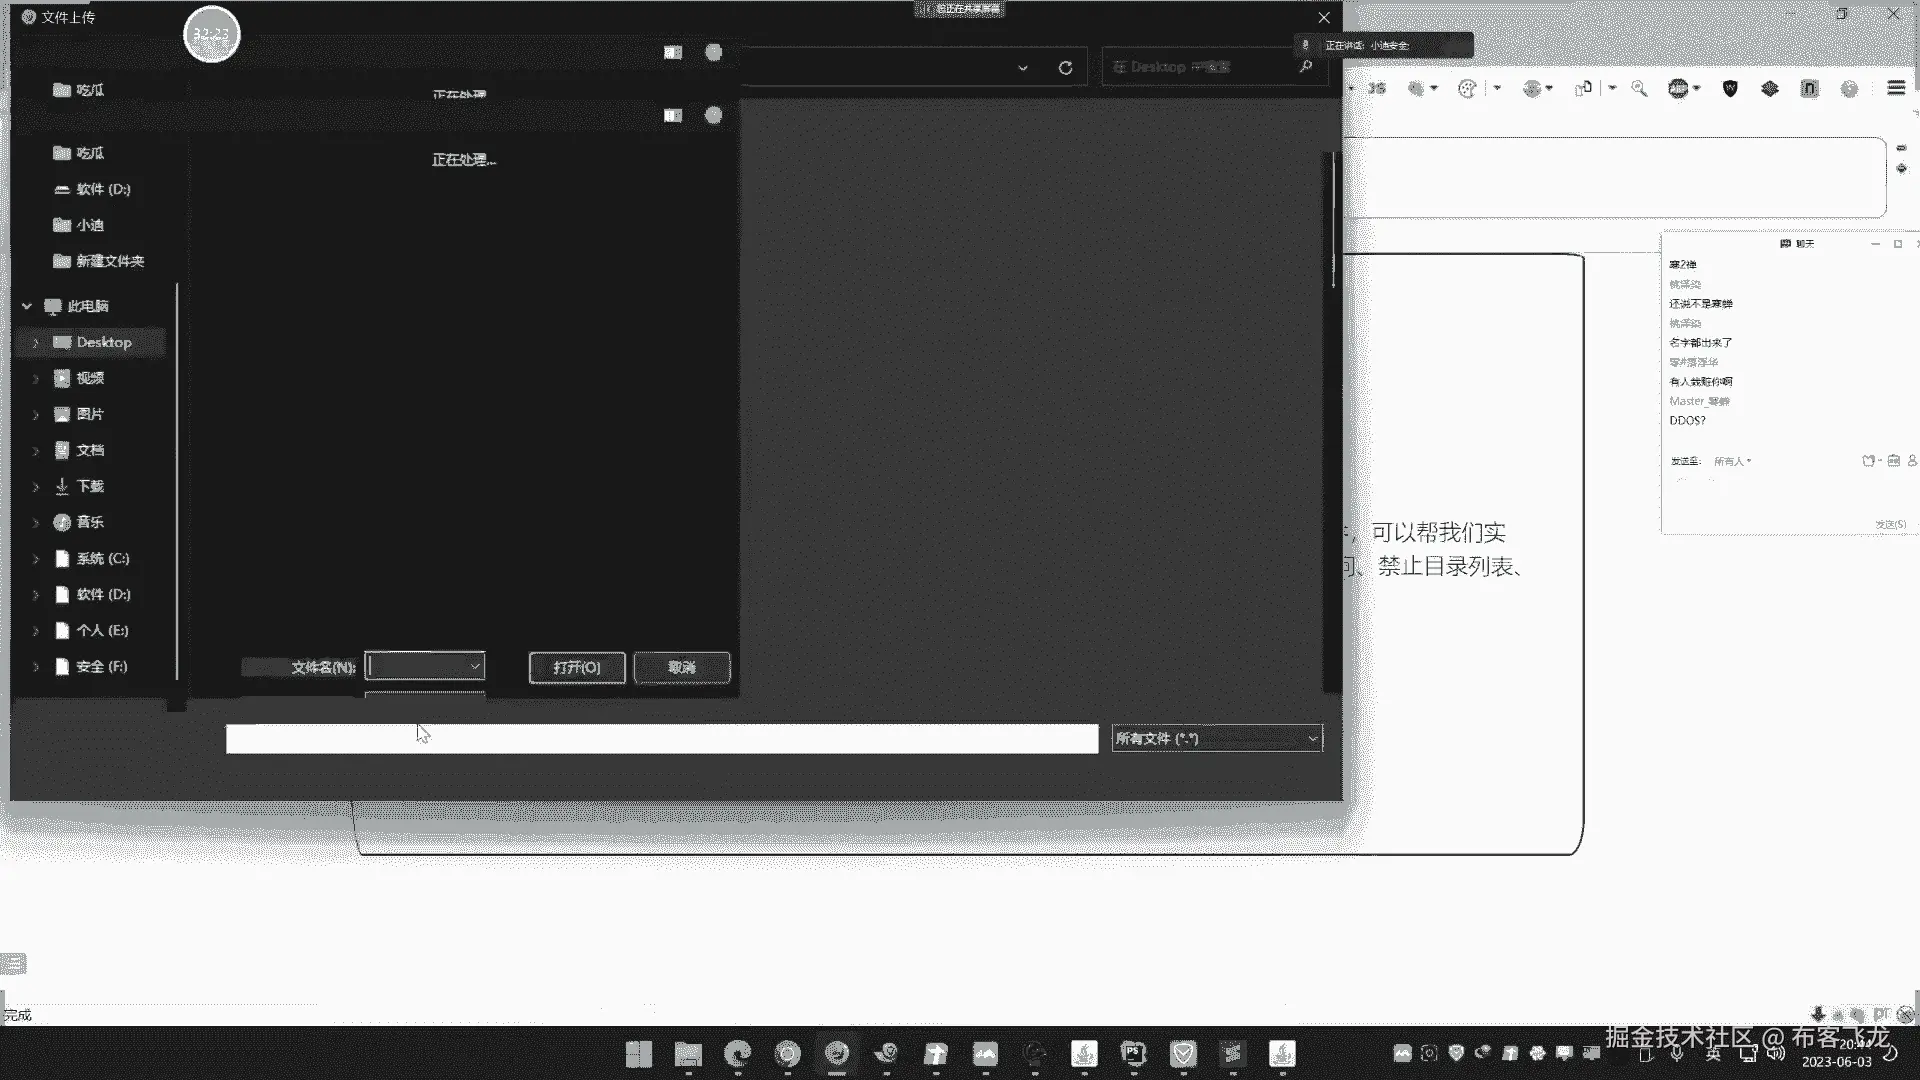Open the Windows Start button on taskbar
Image resolution: width=1920 pixels, height=1080 pixels.
click(x=639, y=1054)
